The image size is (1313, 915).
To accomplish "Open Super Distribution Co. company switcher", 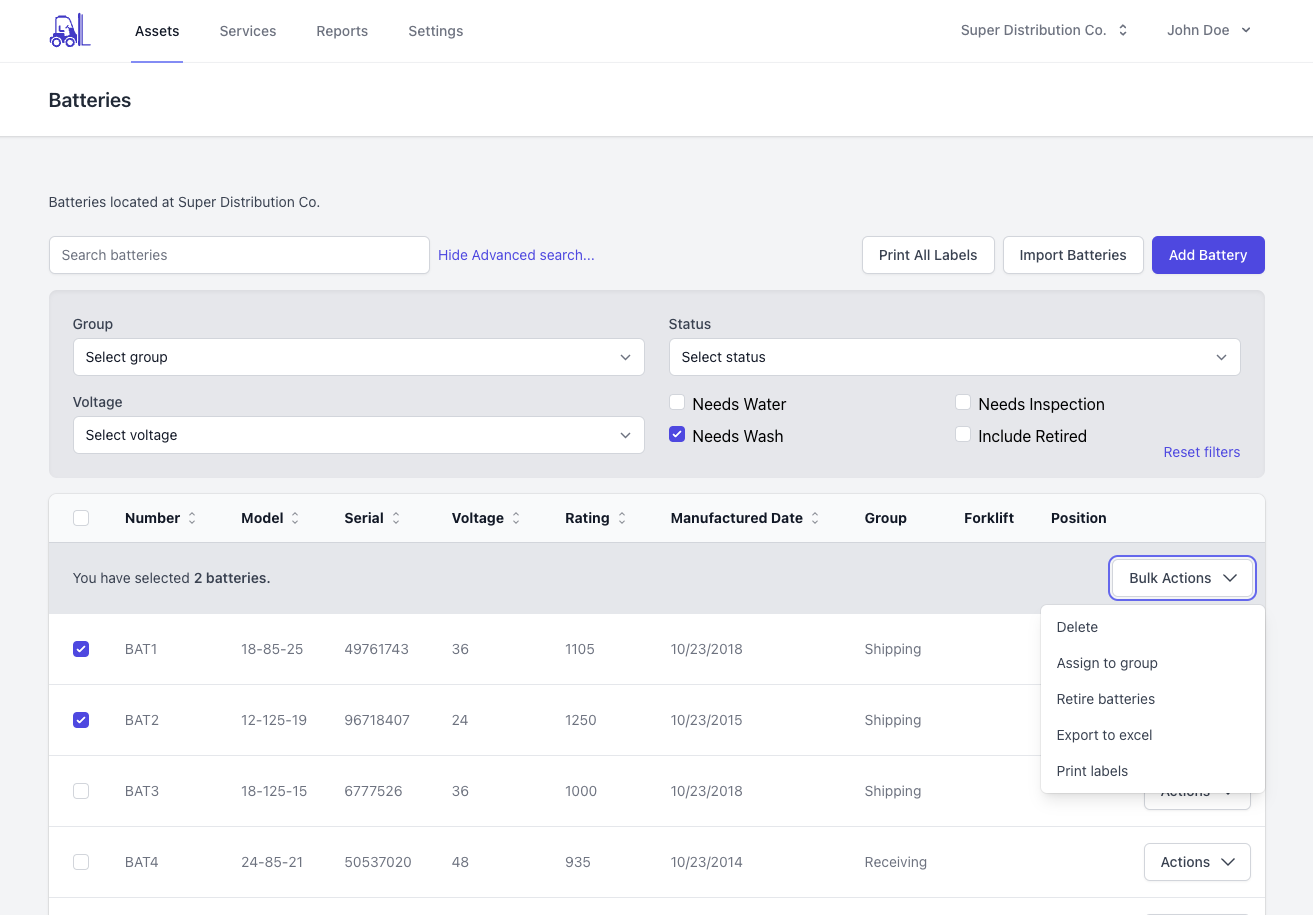I will pos(1044,30).
